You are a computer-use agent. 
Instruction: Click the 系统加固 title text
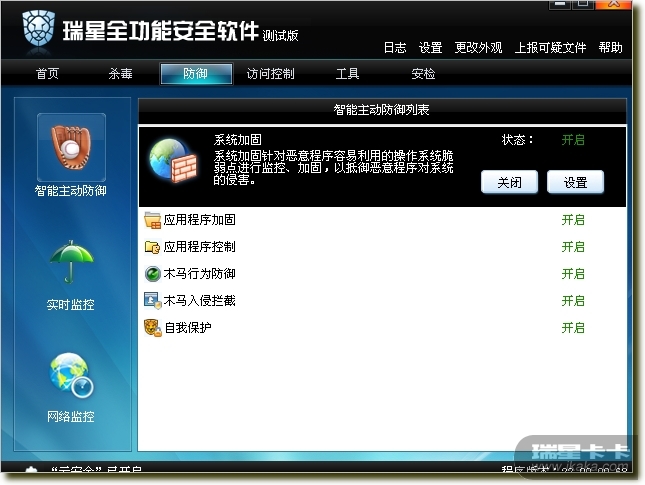(x=238, y=140)
